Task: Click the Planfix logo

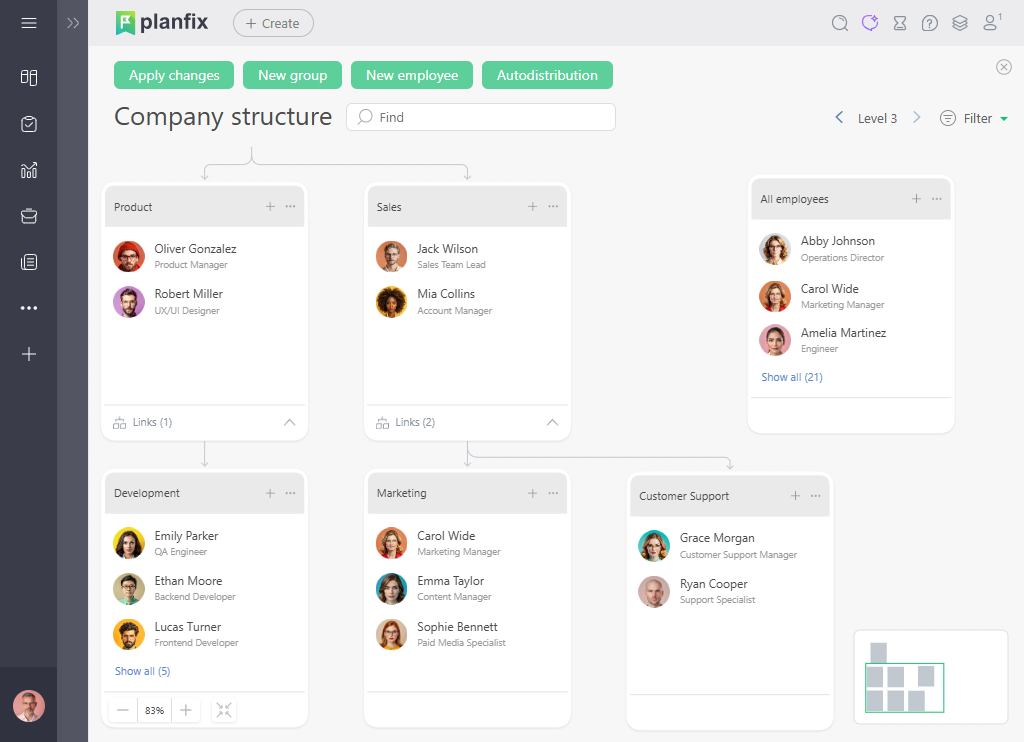Action: 162,23
